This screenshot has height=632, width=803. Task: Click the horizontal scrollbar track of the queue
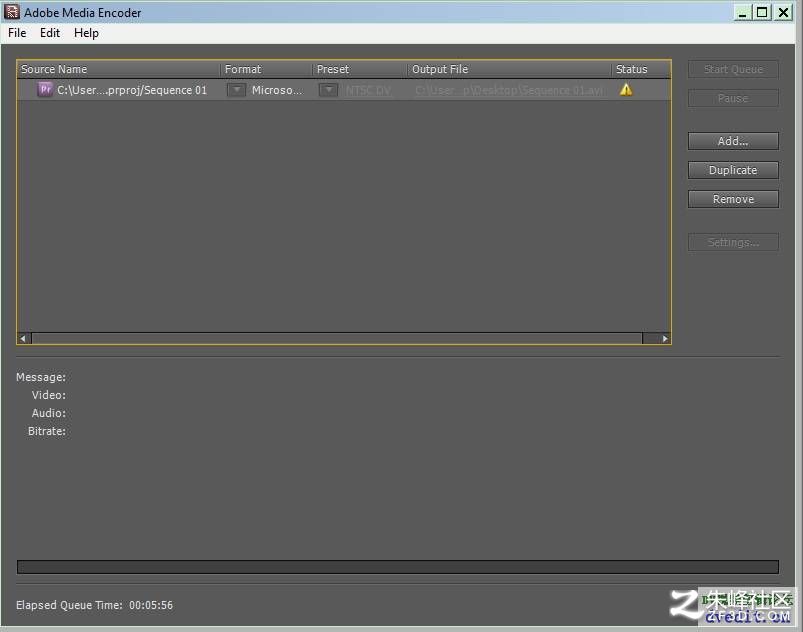tap(336, 338)
